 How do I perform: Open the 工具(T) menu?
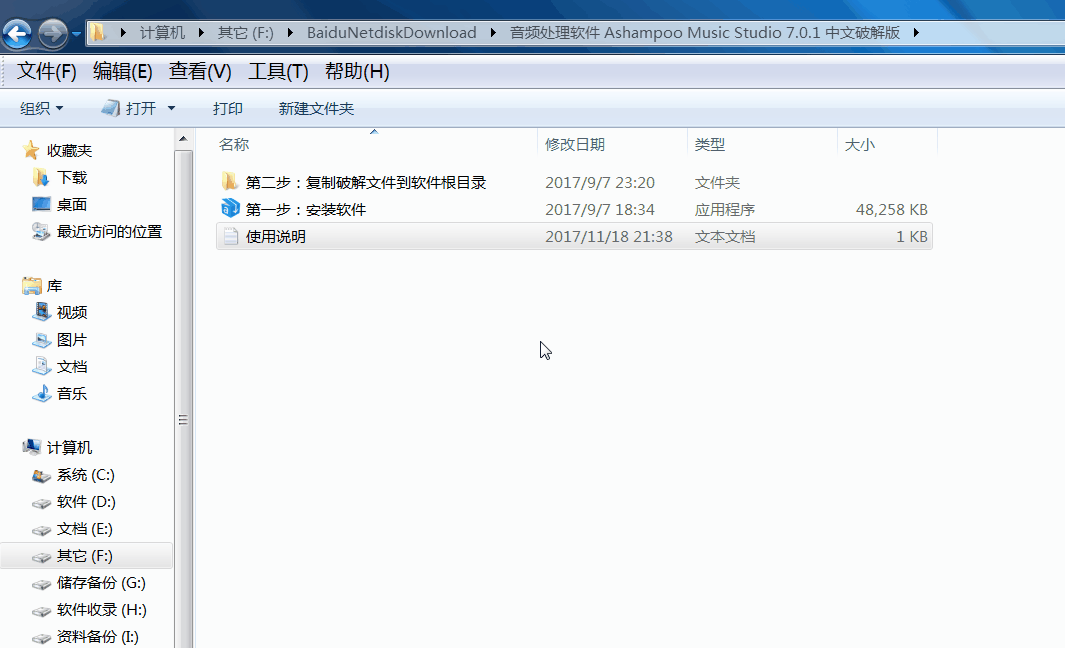point(278,71)
